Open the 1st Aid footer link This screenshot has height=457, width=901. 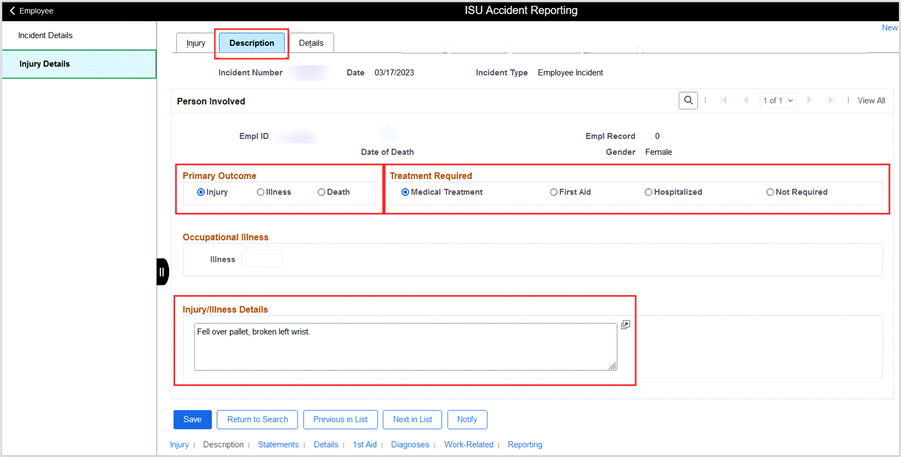pos(365,445)
